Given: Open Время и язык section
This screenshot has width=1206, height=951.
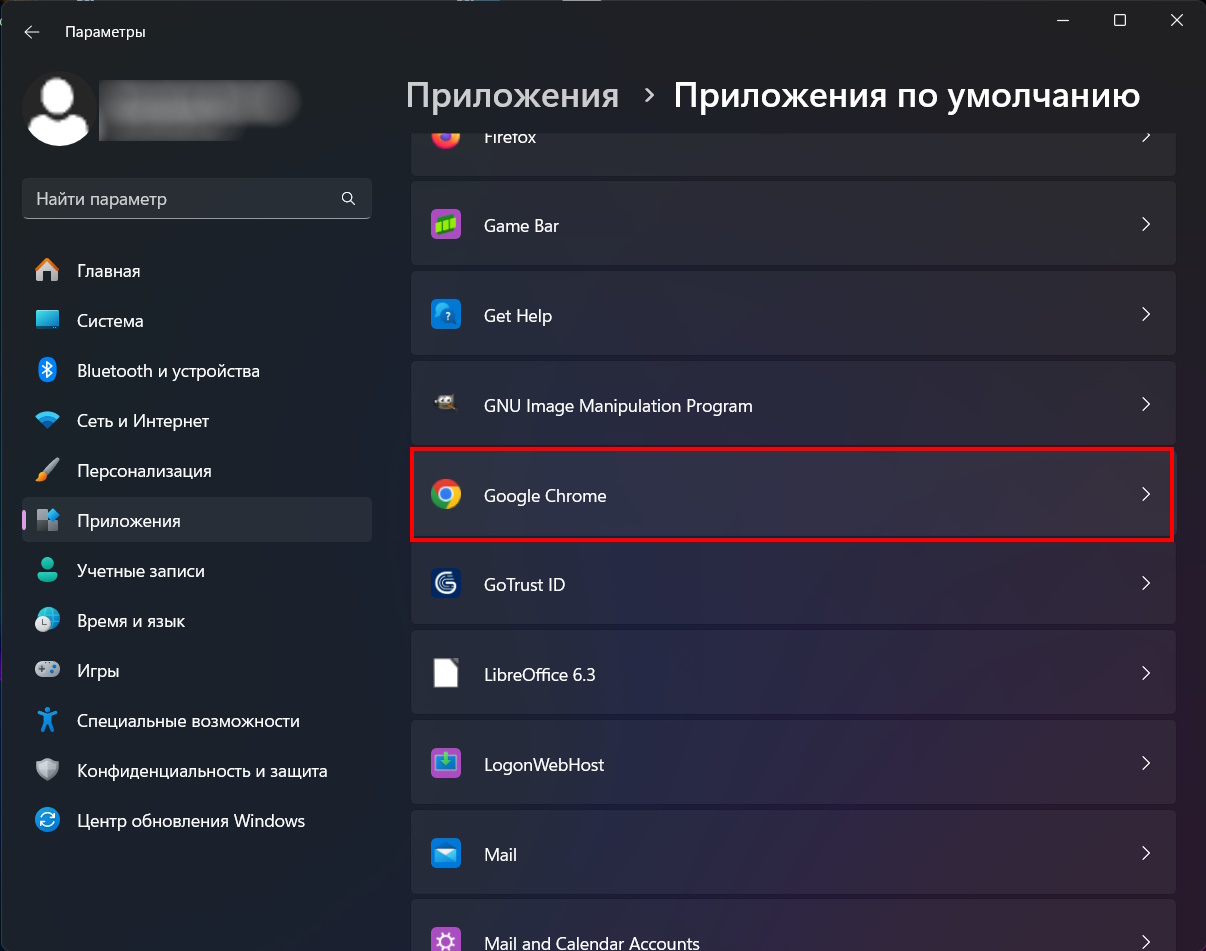Looking at the screenshot, I should click(197, 621).
